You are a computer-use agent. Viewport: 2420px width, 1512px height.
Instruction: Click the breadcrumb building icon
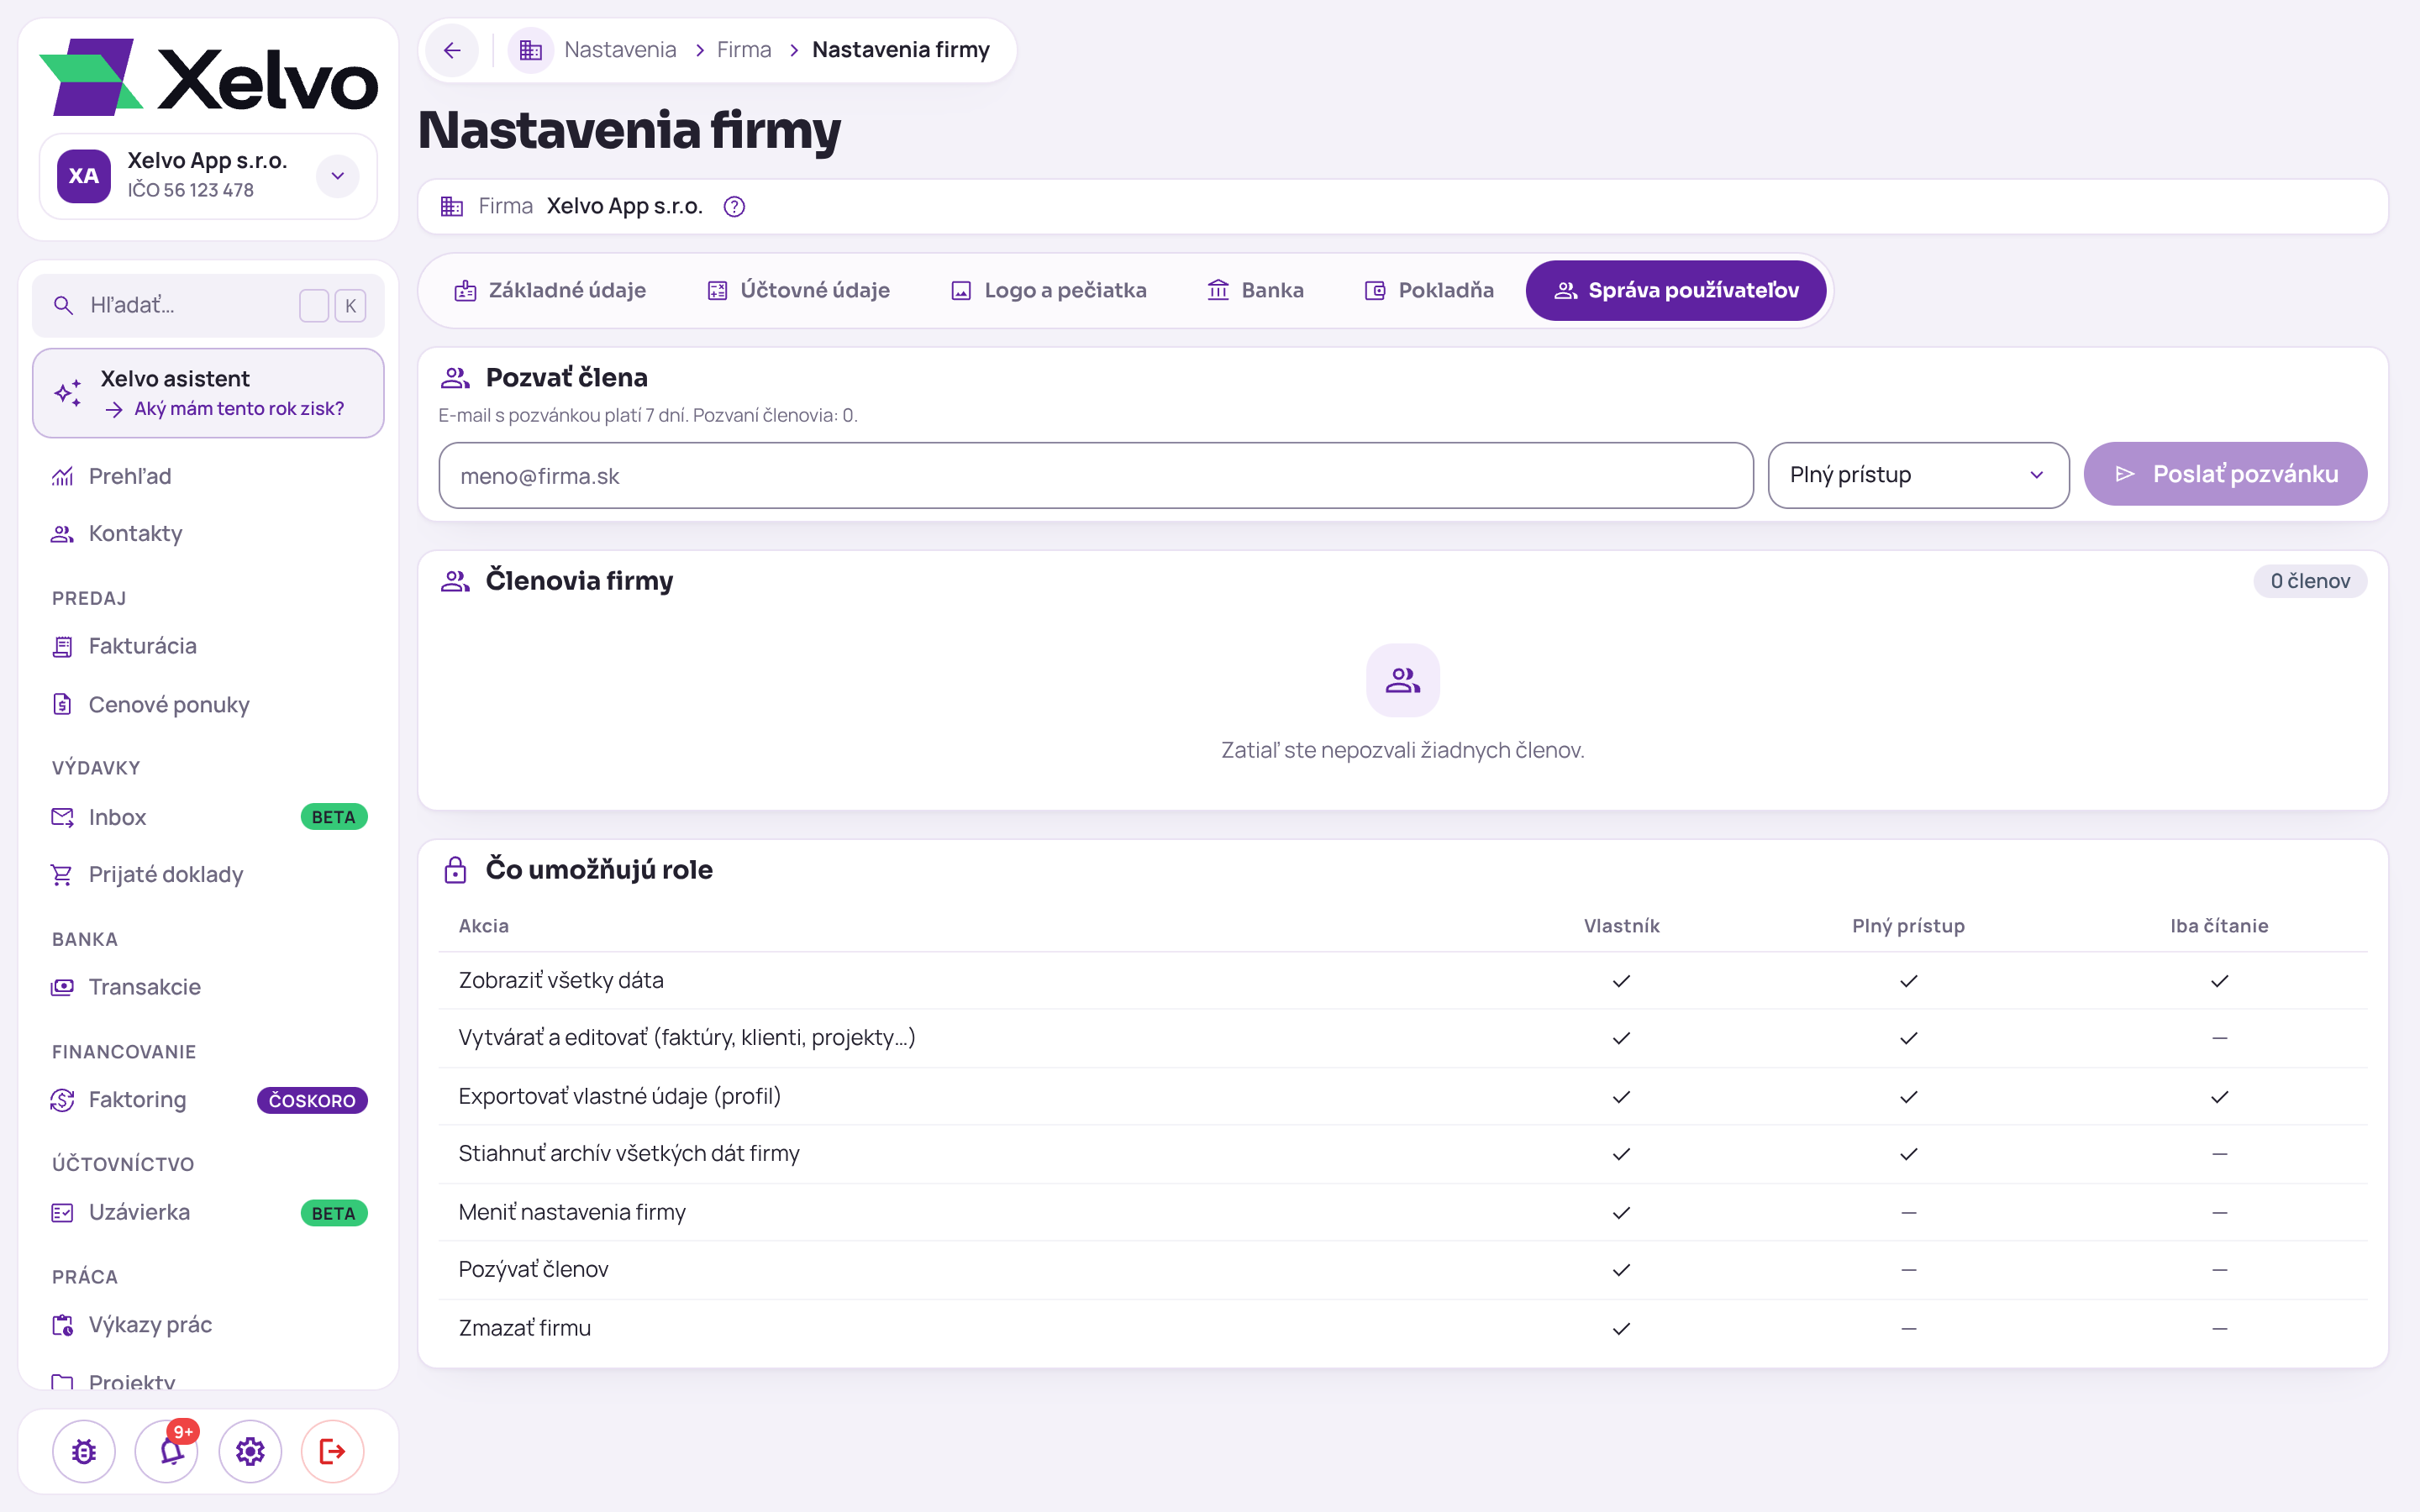click(x=531, y=50)
